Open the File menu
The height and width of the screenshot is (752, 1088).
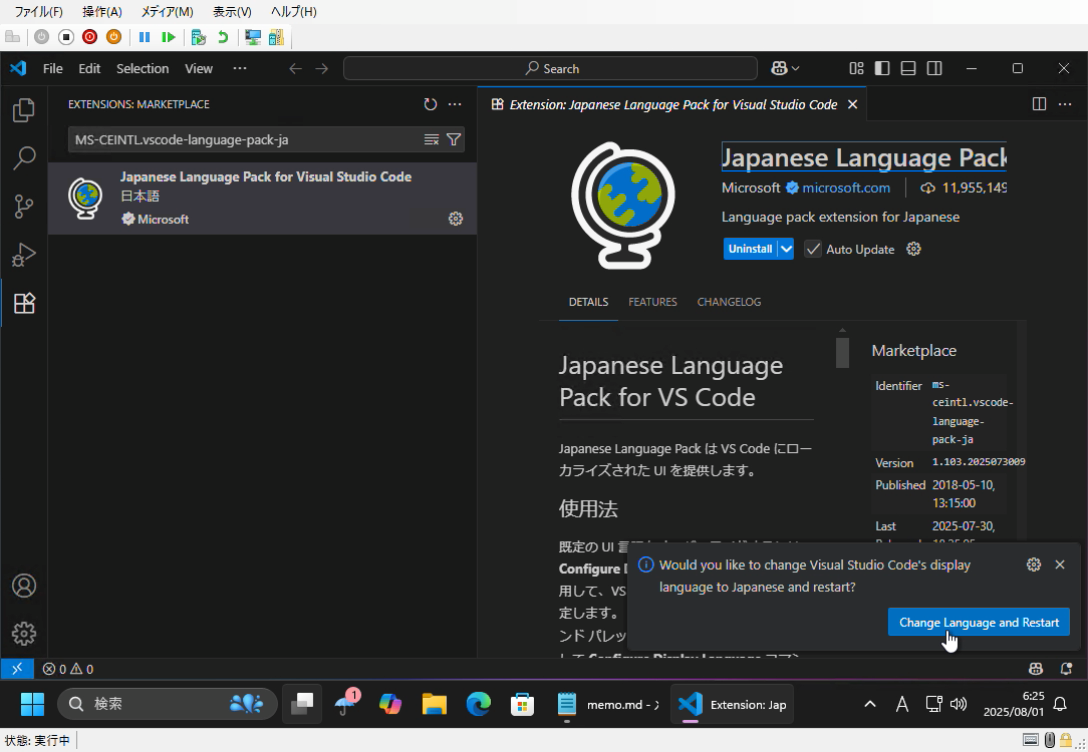[53, 68]
